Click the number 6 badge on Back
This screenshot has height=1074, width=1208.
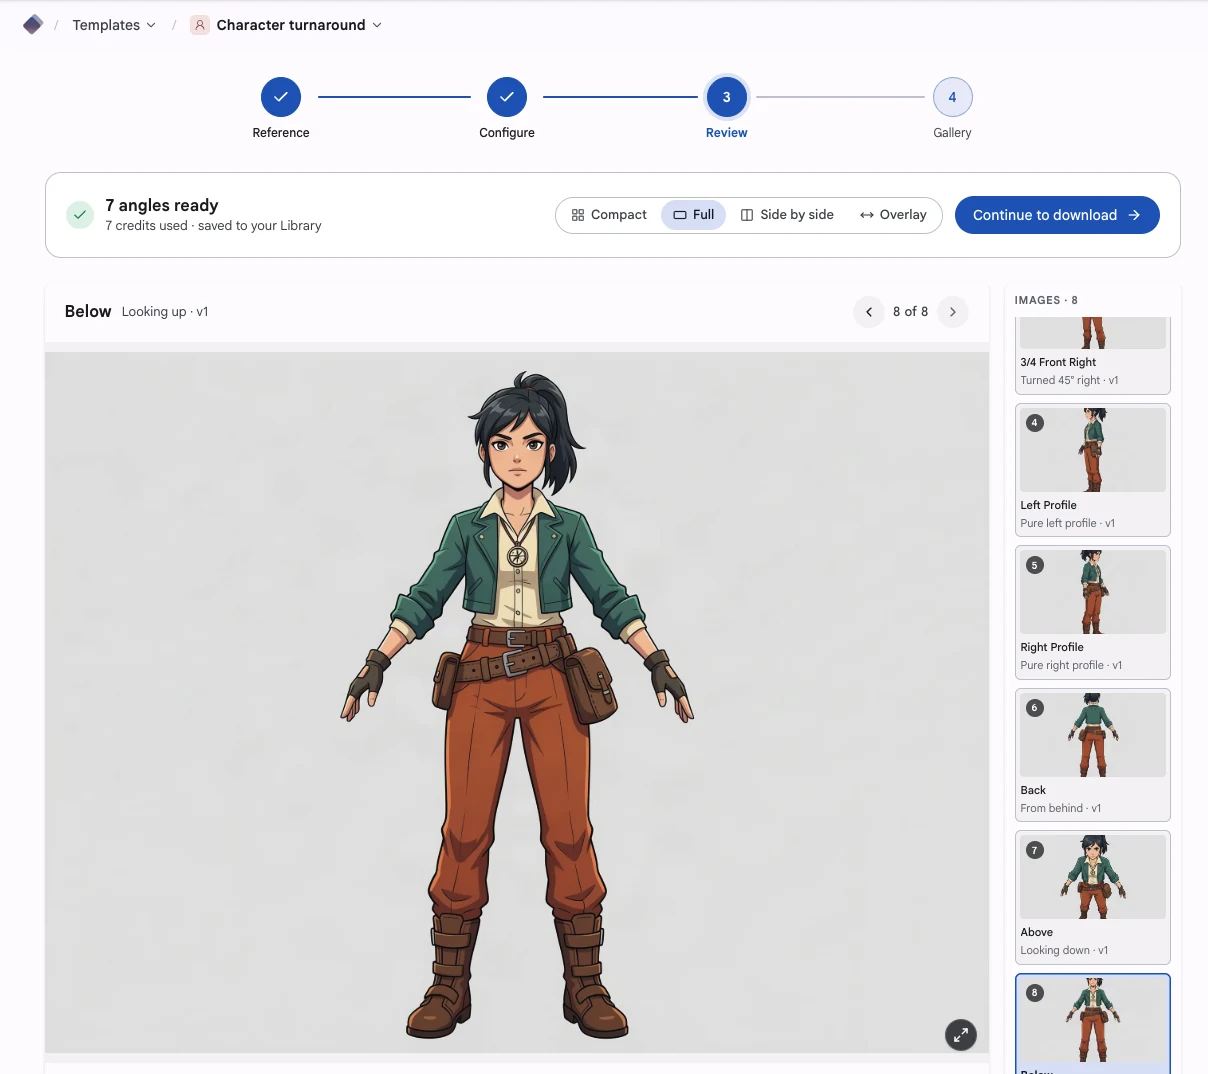coord(1035,708)
